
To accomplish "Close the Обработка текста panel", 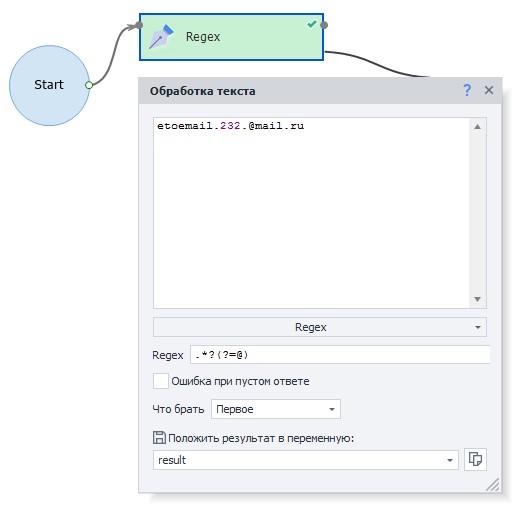I will [x=489, y=90].
